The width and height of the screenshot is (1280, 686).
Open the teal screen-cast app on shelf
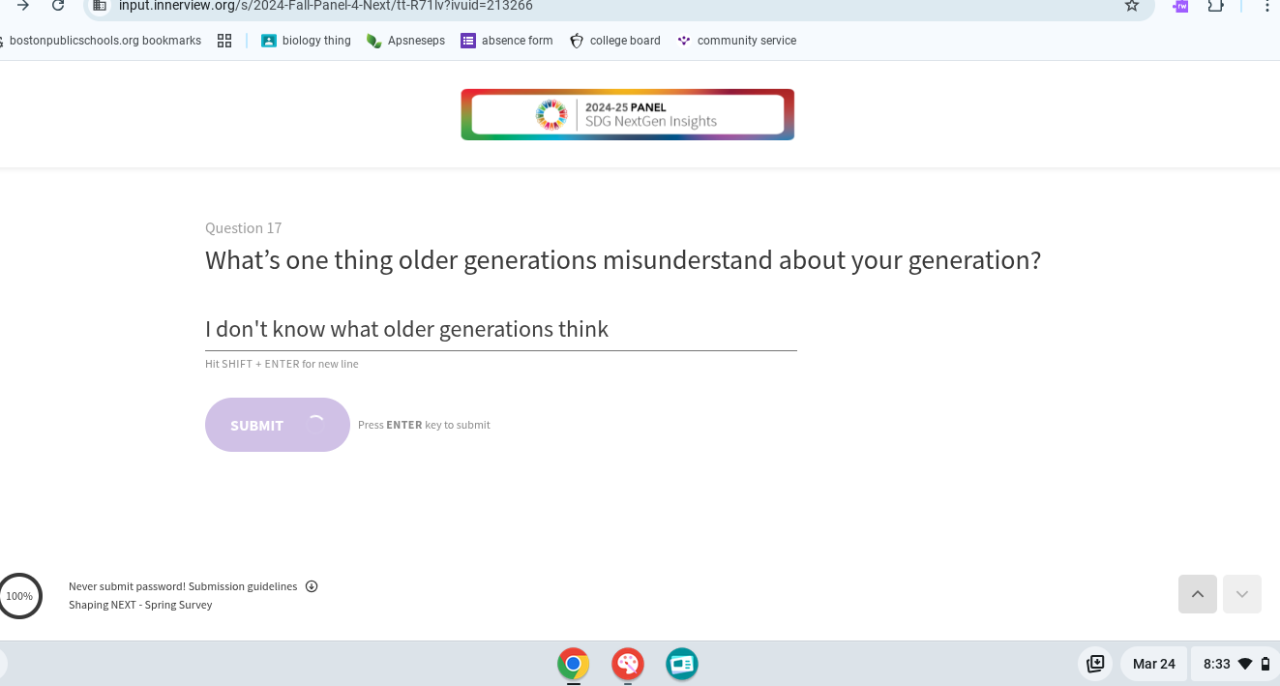pyautogui.click(x=682, y=663)
